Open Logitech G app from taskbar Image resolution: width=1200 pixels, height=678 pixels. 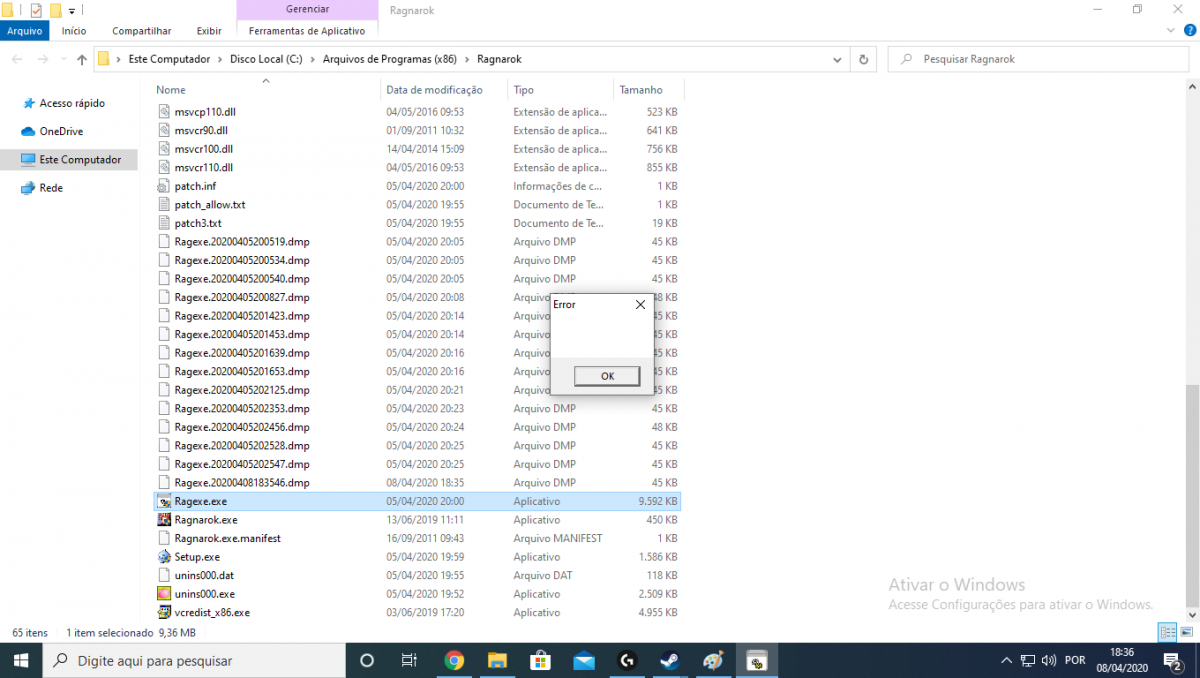coord(627,660)
